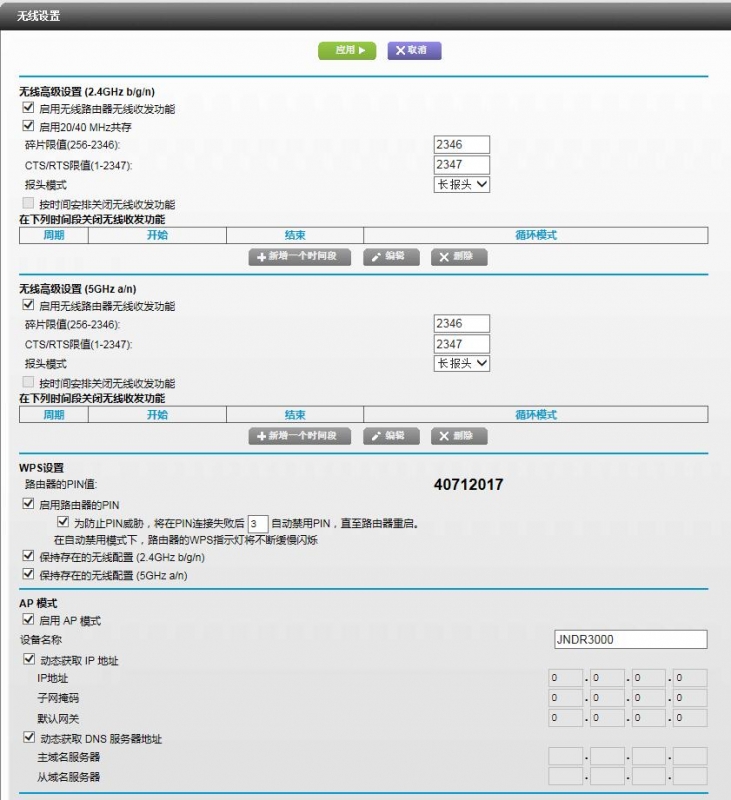This screenshot has width=731, height=800.
Task: Open 5GHz 报头模式 dropdown
Action: click(462, 363)
